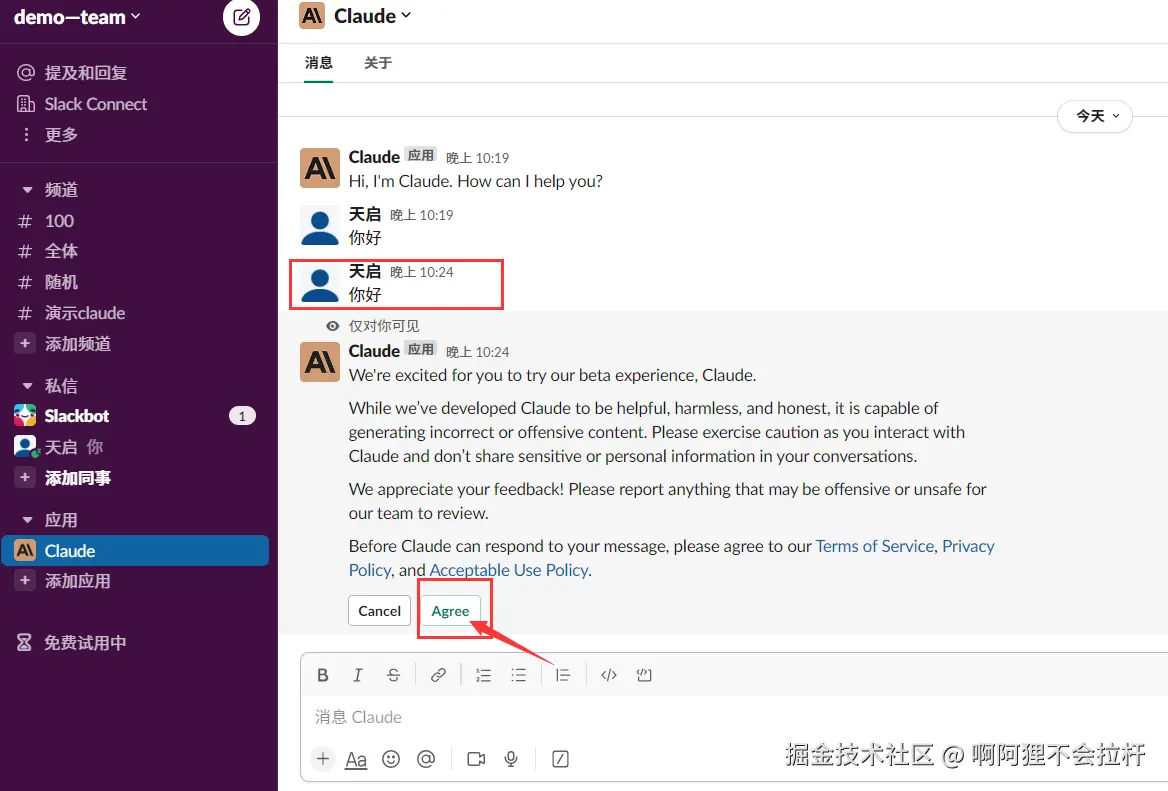
Task: Toggle strikethrough formatting in composer
Action: [x=393, y=676]
